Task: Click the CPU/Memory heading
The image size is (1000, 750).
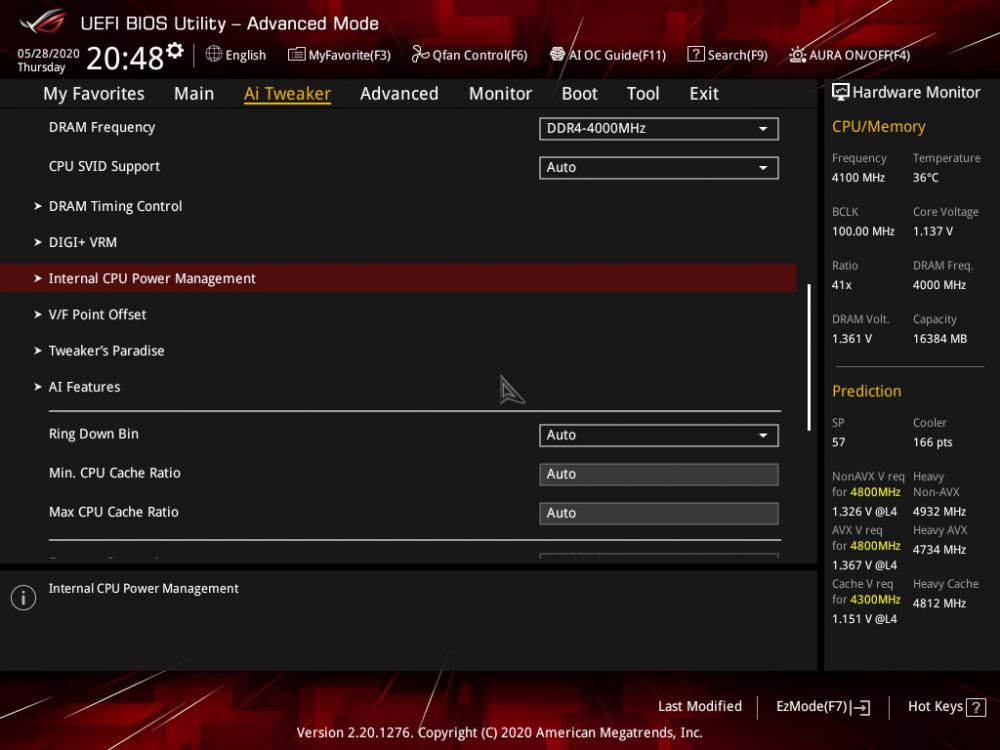Action: tap(878, 127)
